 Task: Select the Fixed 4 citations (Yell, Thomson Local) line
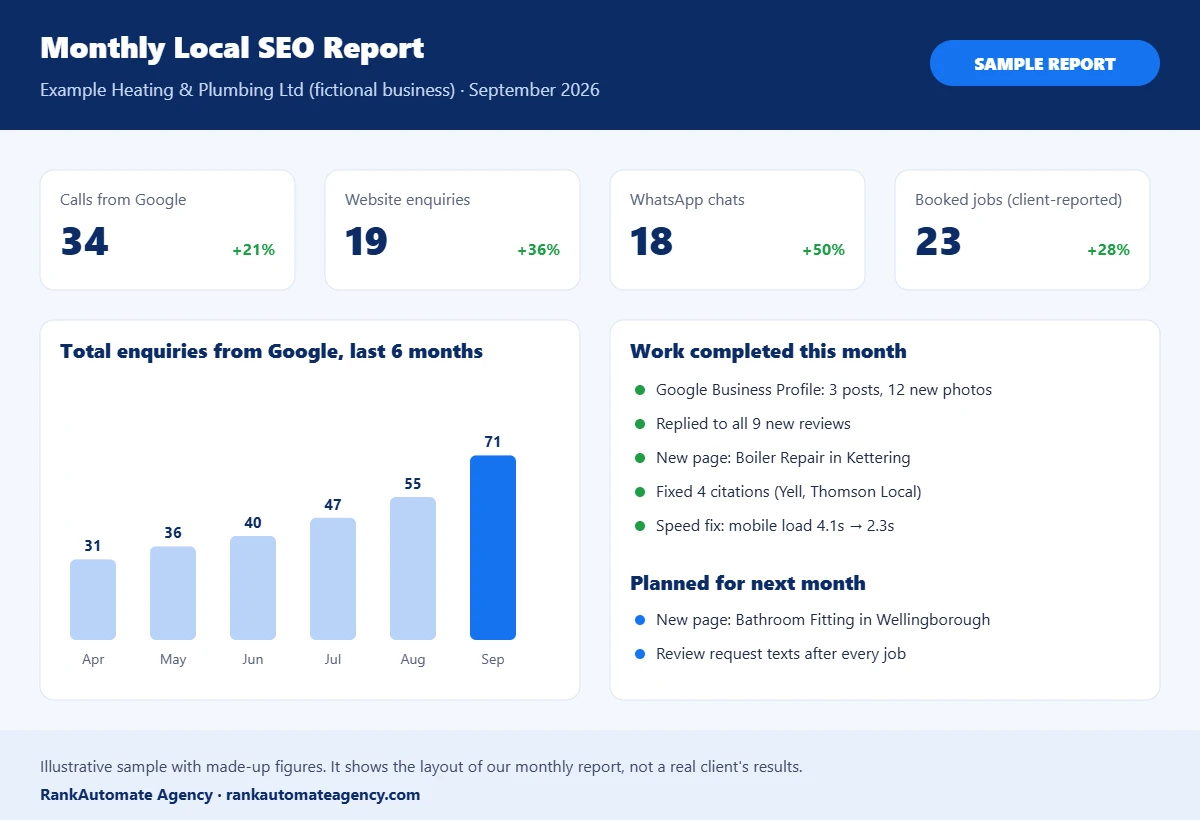[x=789, y=492]
